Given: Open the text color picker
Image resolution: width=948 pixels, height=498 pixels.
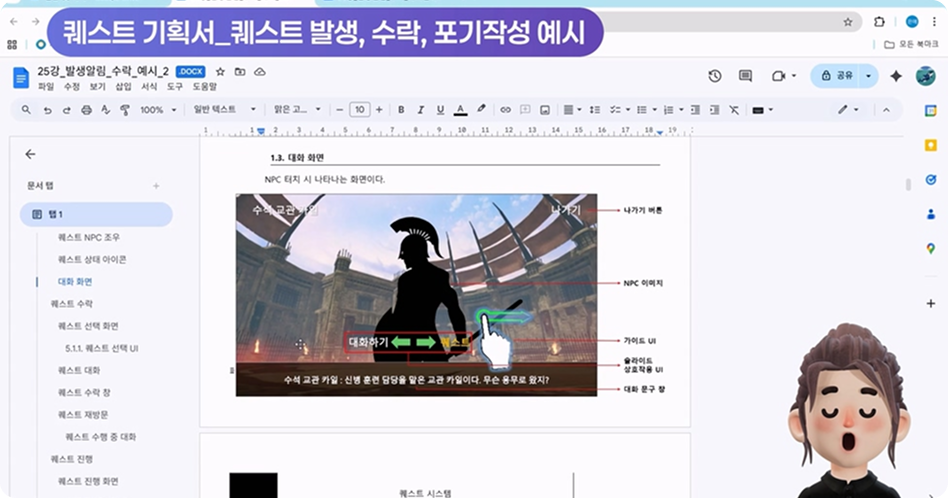Looking at the screenshot, I should tap(460, 109).
